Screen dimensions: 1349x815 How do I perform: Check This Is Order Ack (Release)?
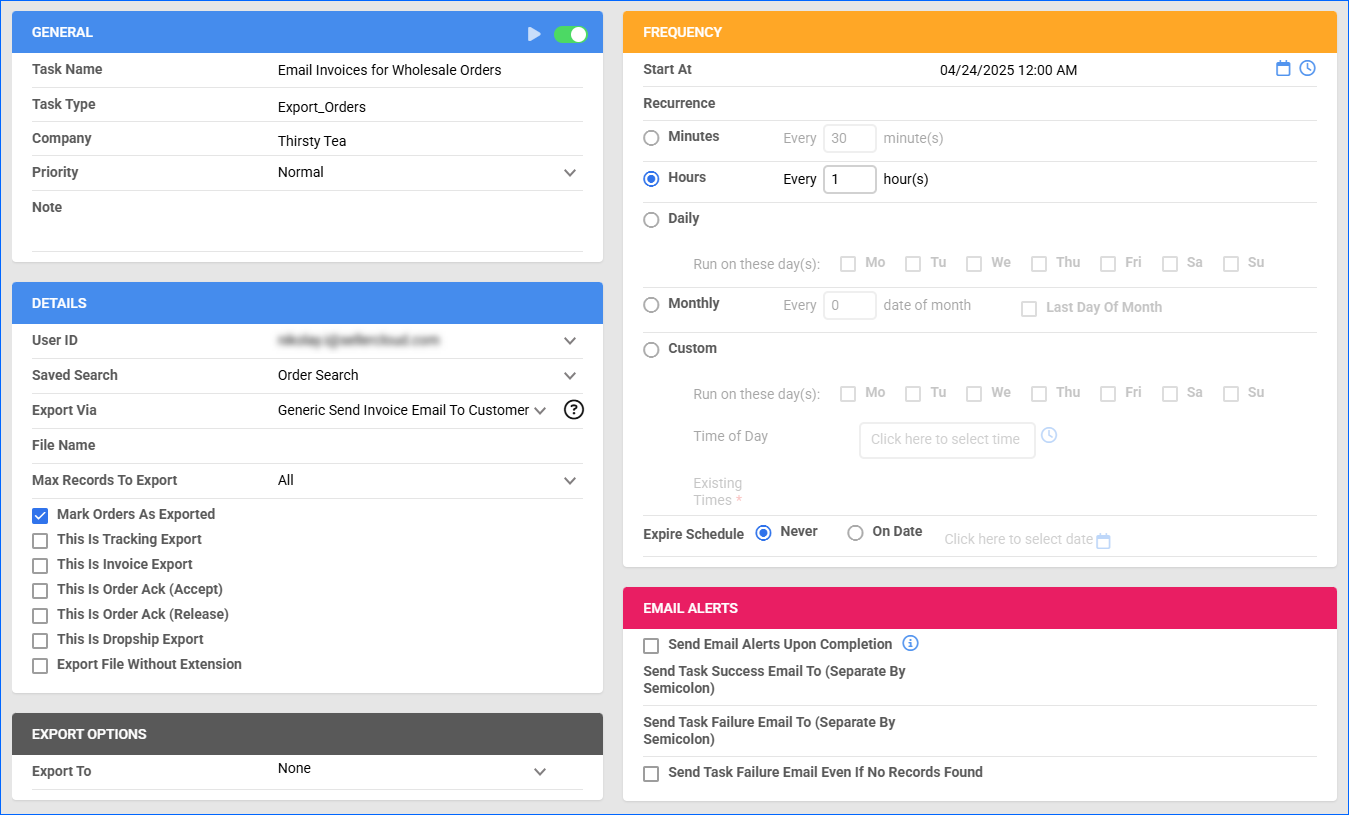coord(40,616)
